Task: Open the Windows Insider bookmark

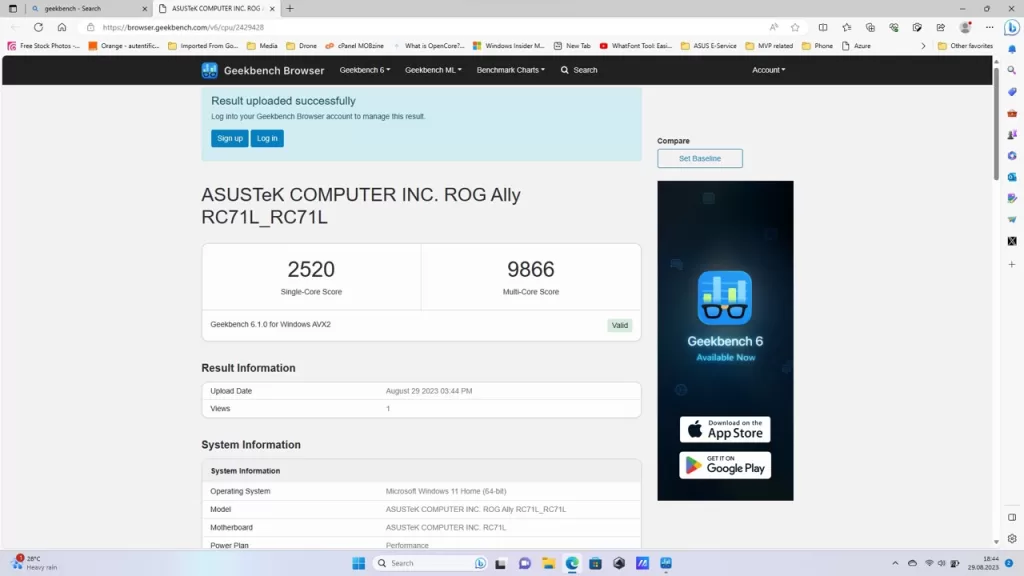Action: (508, 46)
